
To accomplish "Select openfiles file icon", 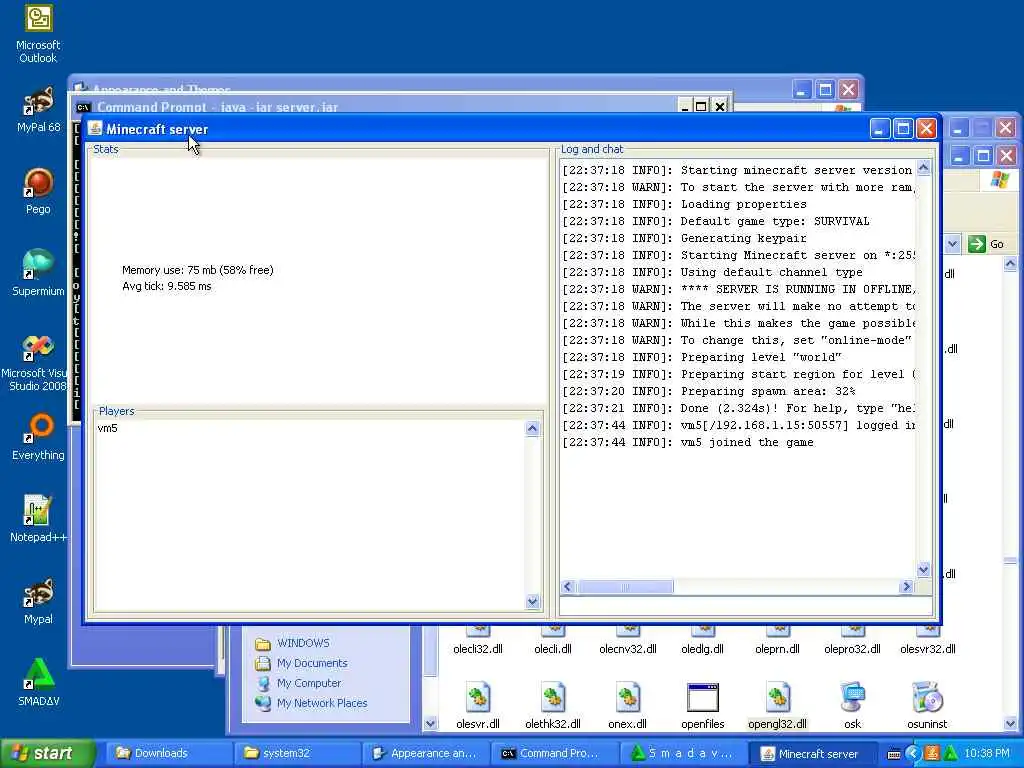I will click(703, 697).
